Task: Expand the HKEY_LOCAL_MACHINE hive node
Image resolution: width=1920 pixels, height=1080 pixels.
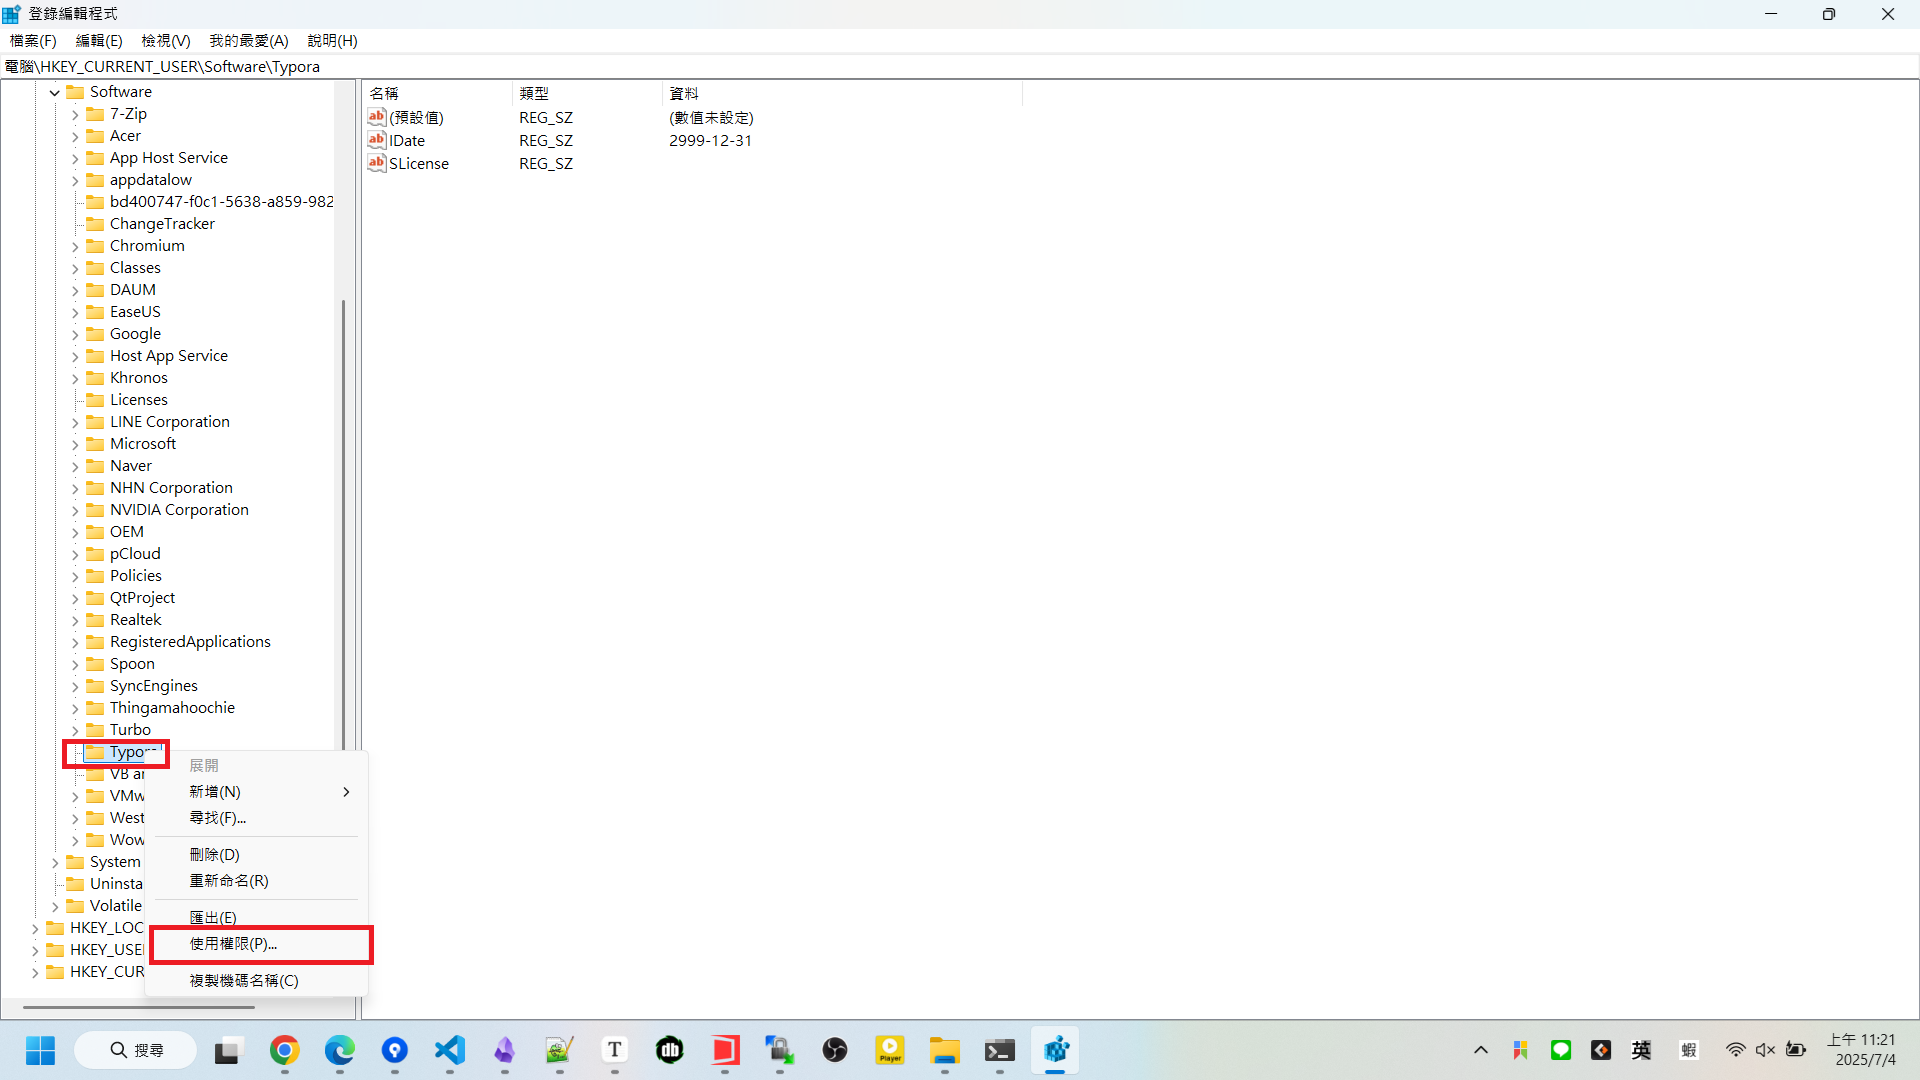Action: click(x=35, y=928)
